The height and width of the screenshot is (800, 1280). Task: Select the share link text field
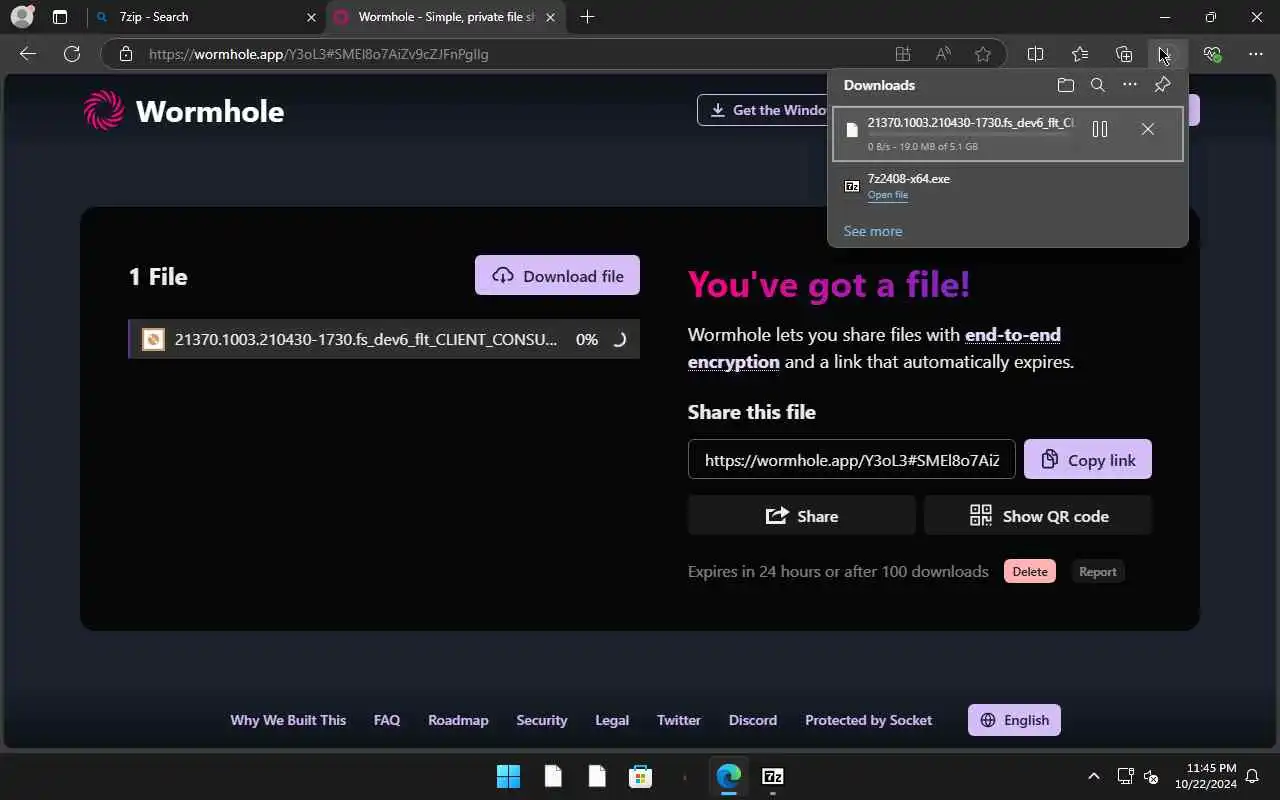pos(852,459)
